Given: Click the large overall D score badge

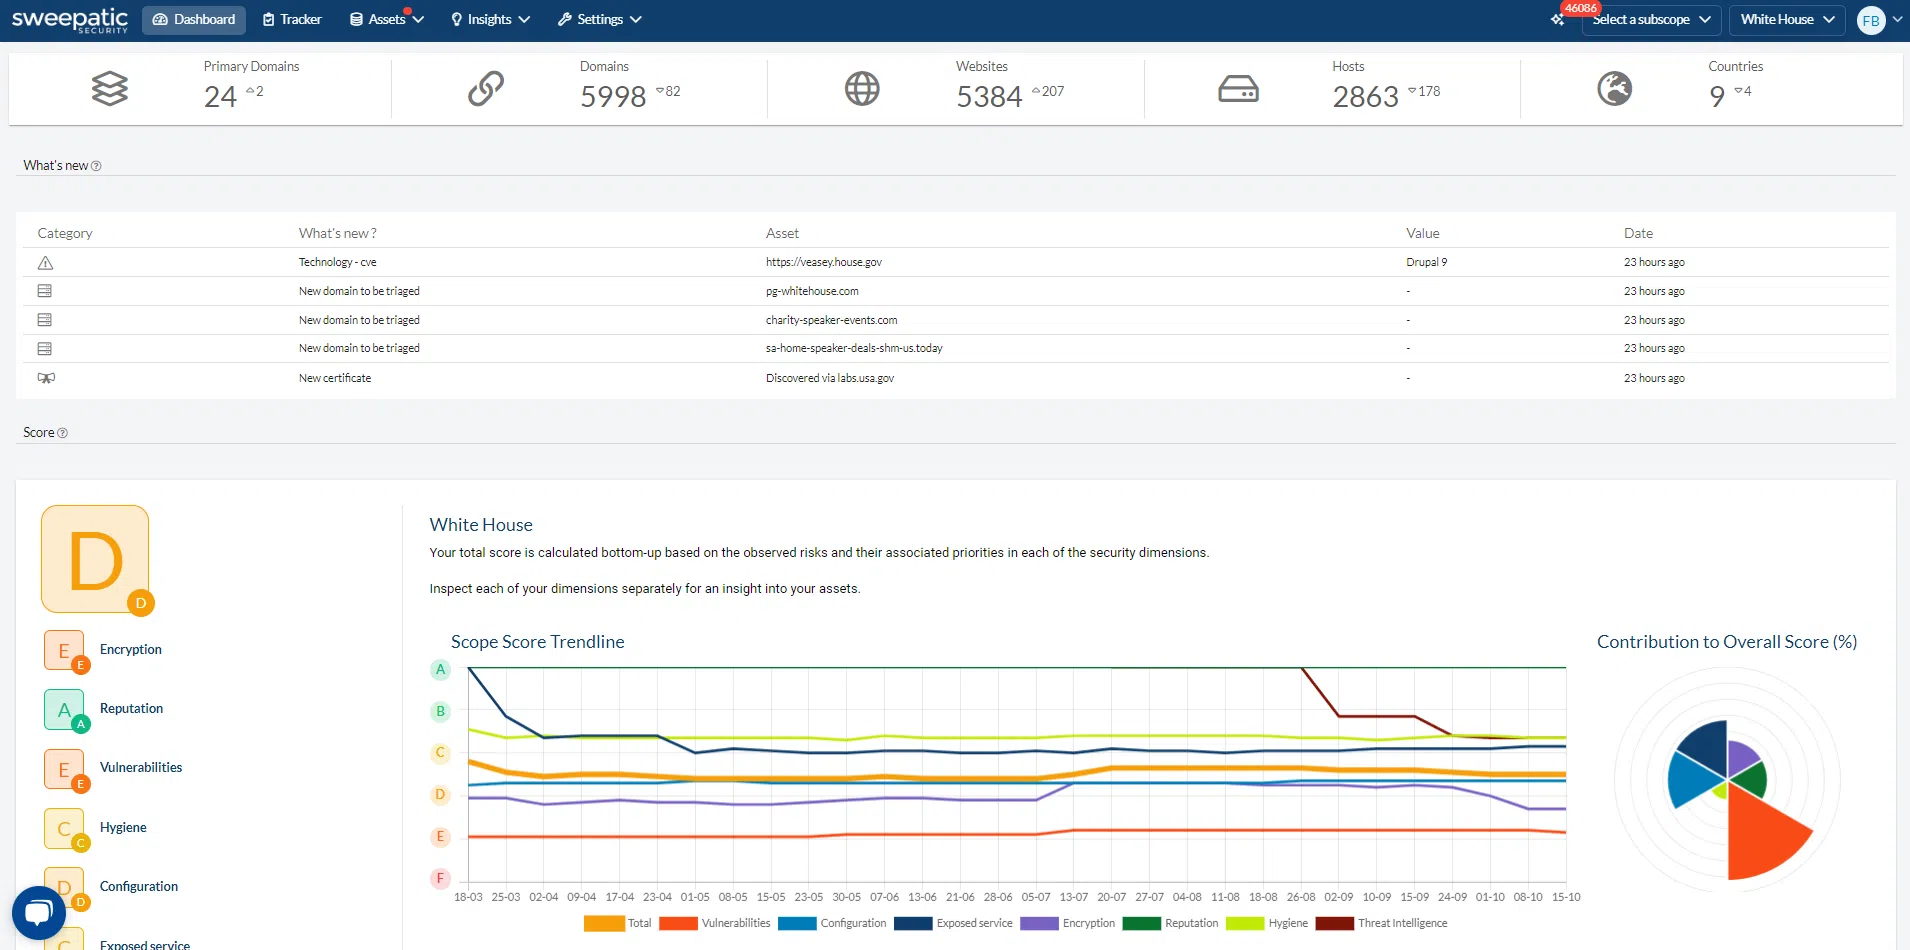Looking at the screenshot, I should coord(96,559).
